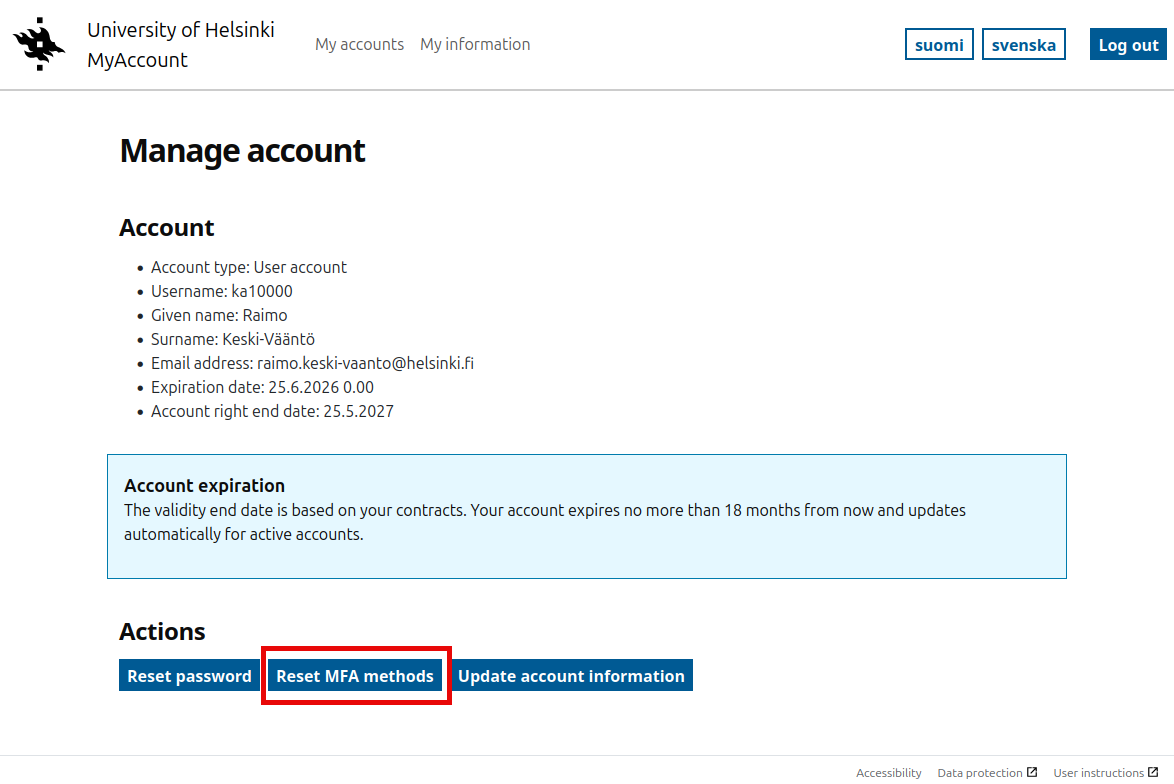Click Update account information button
The width and height of the screenshot is (1174, 784).
[571, 675]
